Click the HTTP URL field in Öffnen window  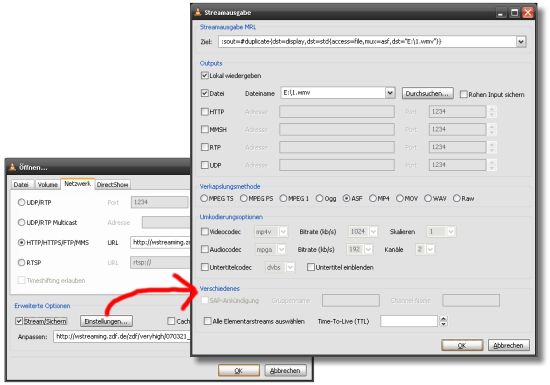tap(161, 242)
